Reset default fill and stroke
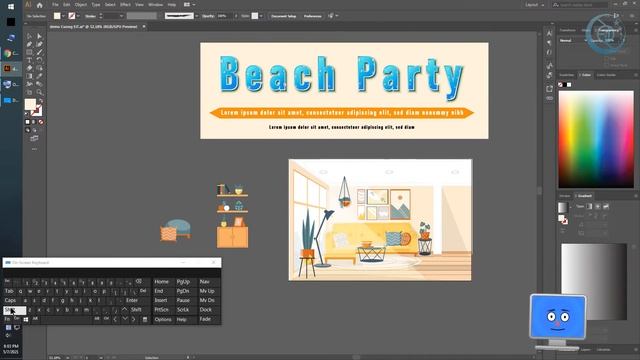 [27, 114]
